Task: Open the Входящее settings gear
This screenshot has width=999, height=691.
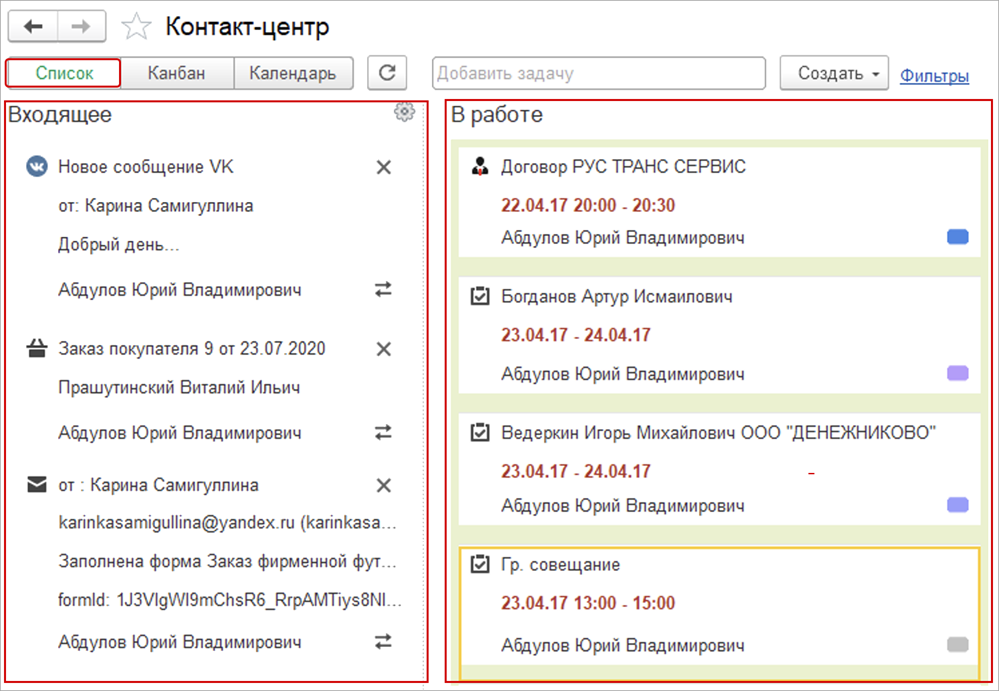Action: tap(404, 112)
